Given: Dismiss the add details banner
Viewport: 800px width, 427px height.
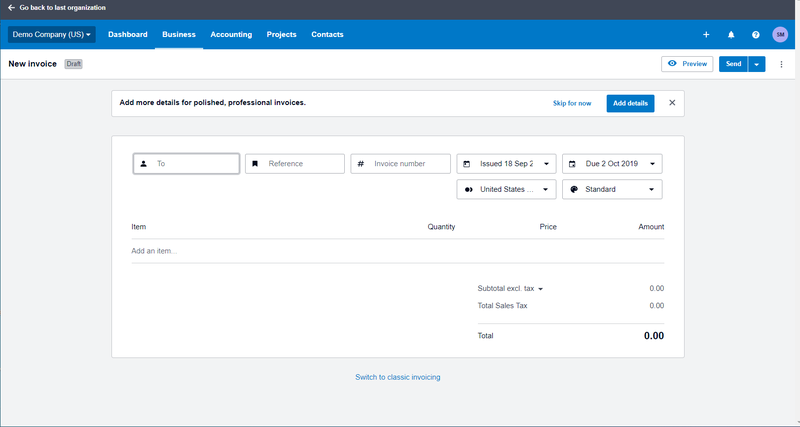Looking at the screenshot, I should tap(672, 103).
